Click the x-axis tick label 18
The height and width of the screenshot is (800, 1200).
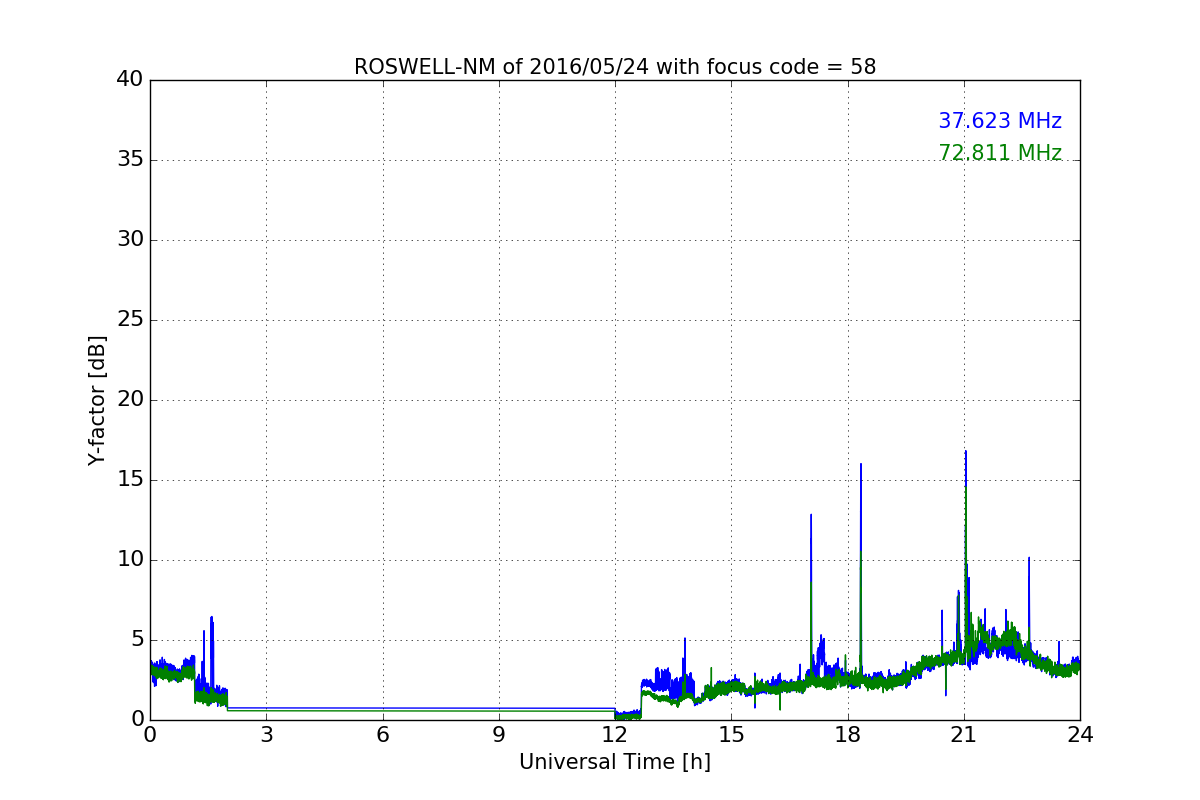click(848, 735)
